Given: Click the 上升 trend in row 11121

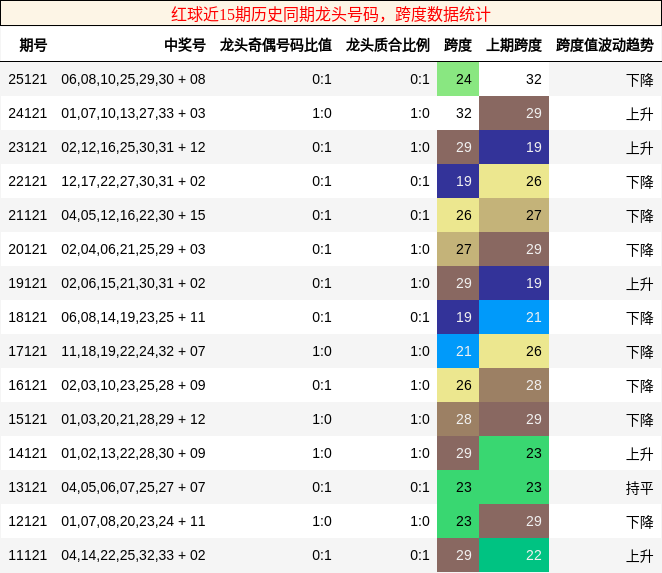Looking at the screenshot, I should tap(640, 556).
